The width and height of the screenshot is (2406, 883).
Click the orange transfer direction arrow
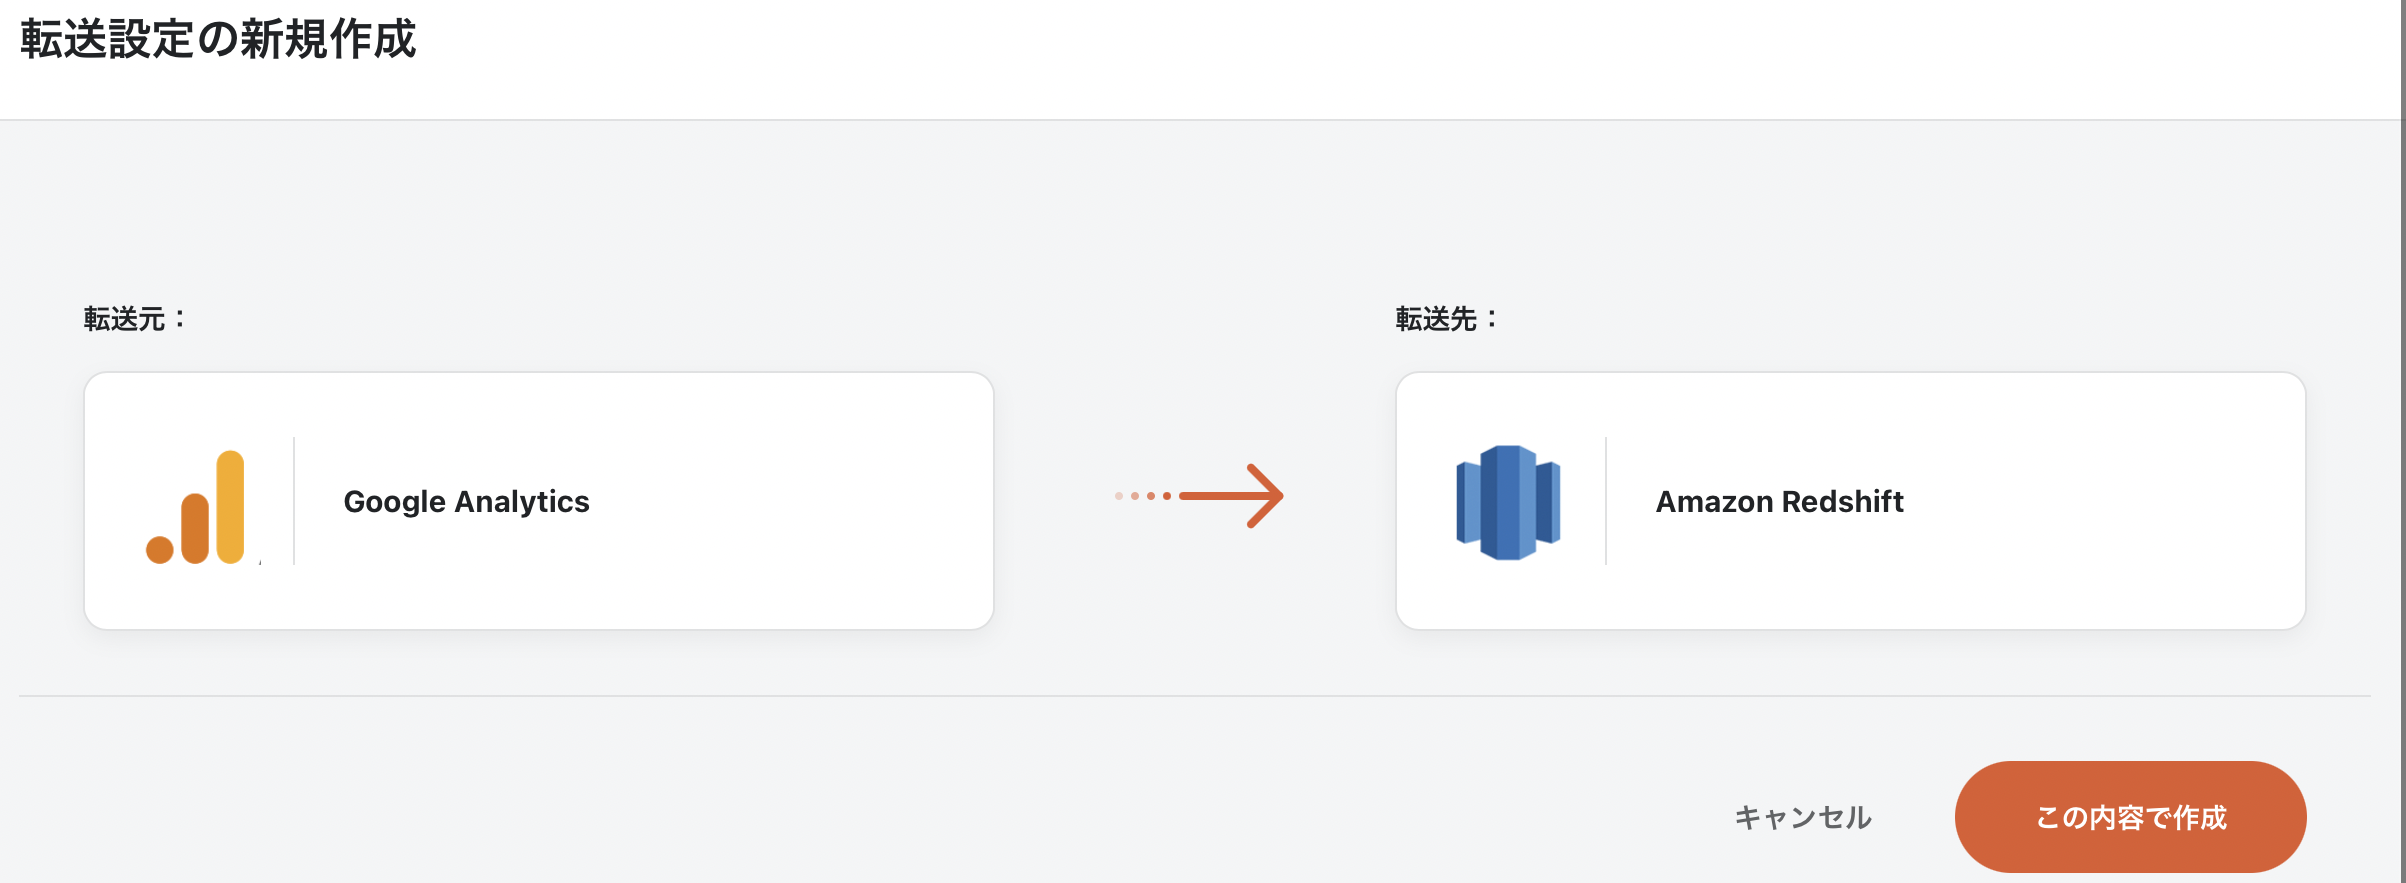tap(1199, 496)
